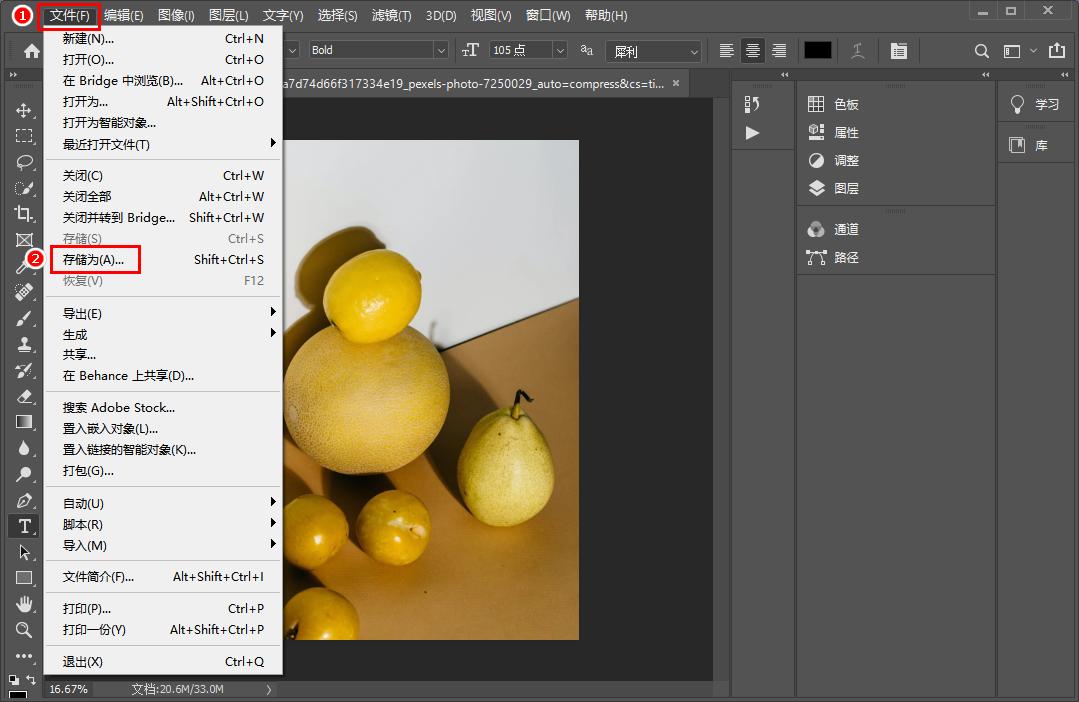Click 存储为(A)... menu entry
Viewport: 1079px width, 702px height.
94,260
